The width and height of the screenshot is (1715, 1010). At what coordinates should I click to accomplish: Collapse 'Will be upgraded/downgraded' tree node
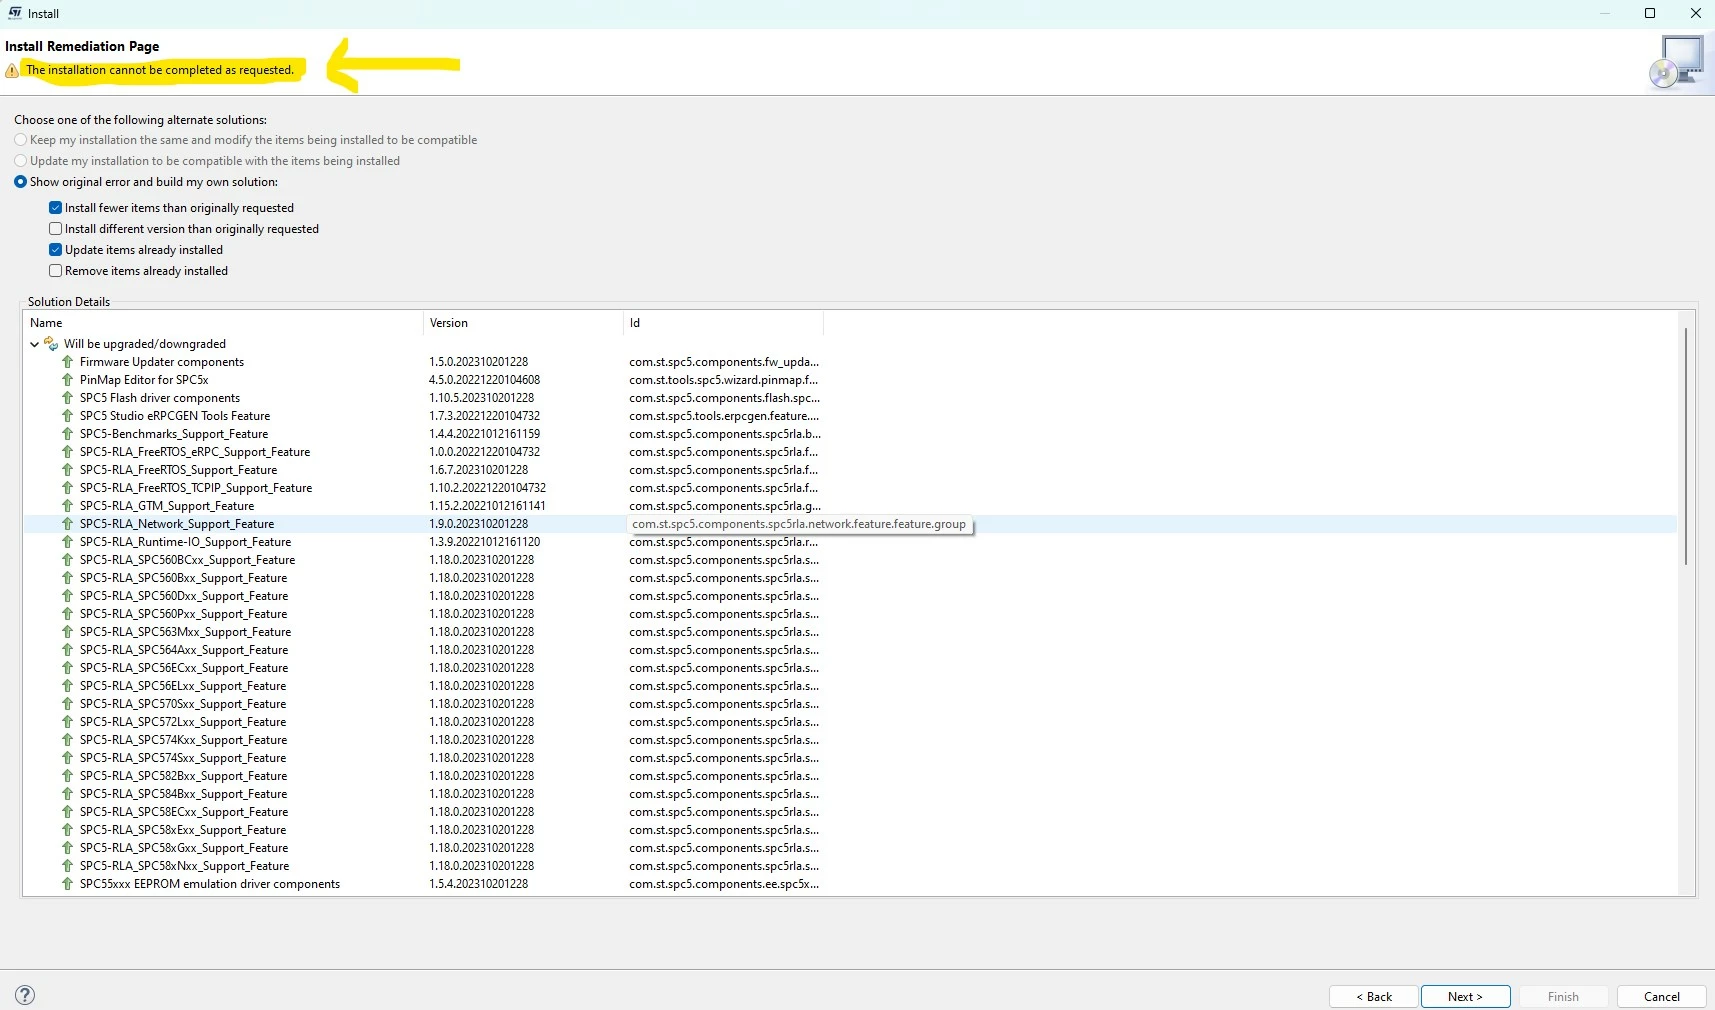coord(34,344)
